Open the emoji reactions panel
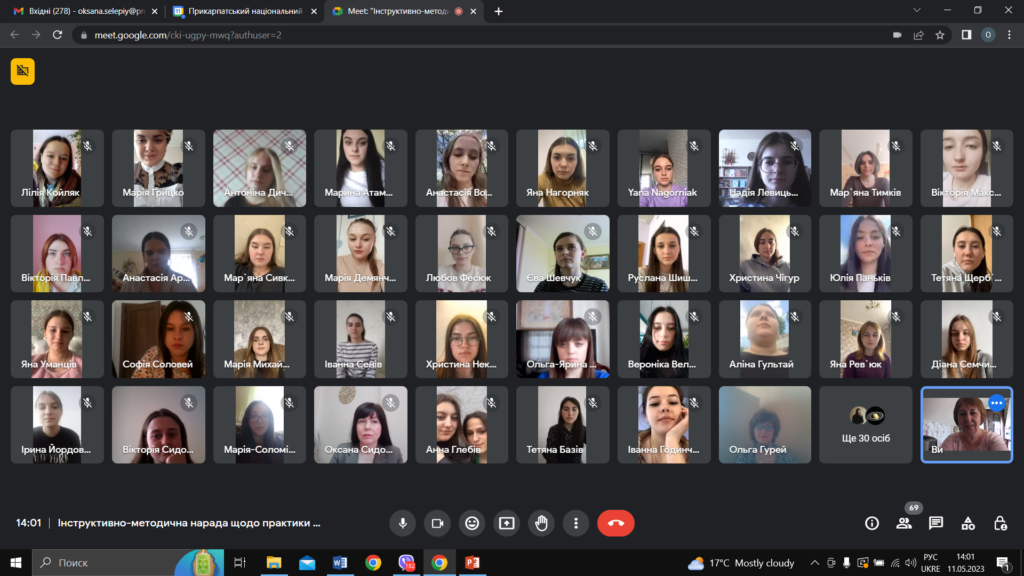The image size is (1024, 576). [472, 523]
